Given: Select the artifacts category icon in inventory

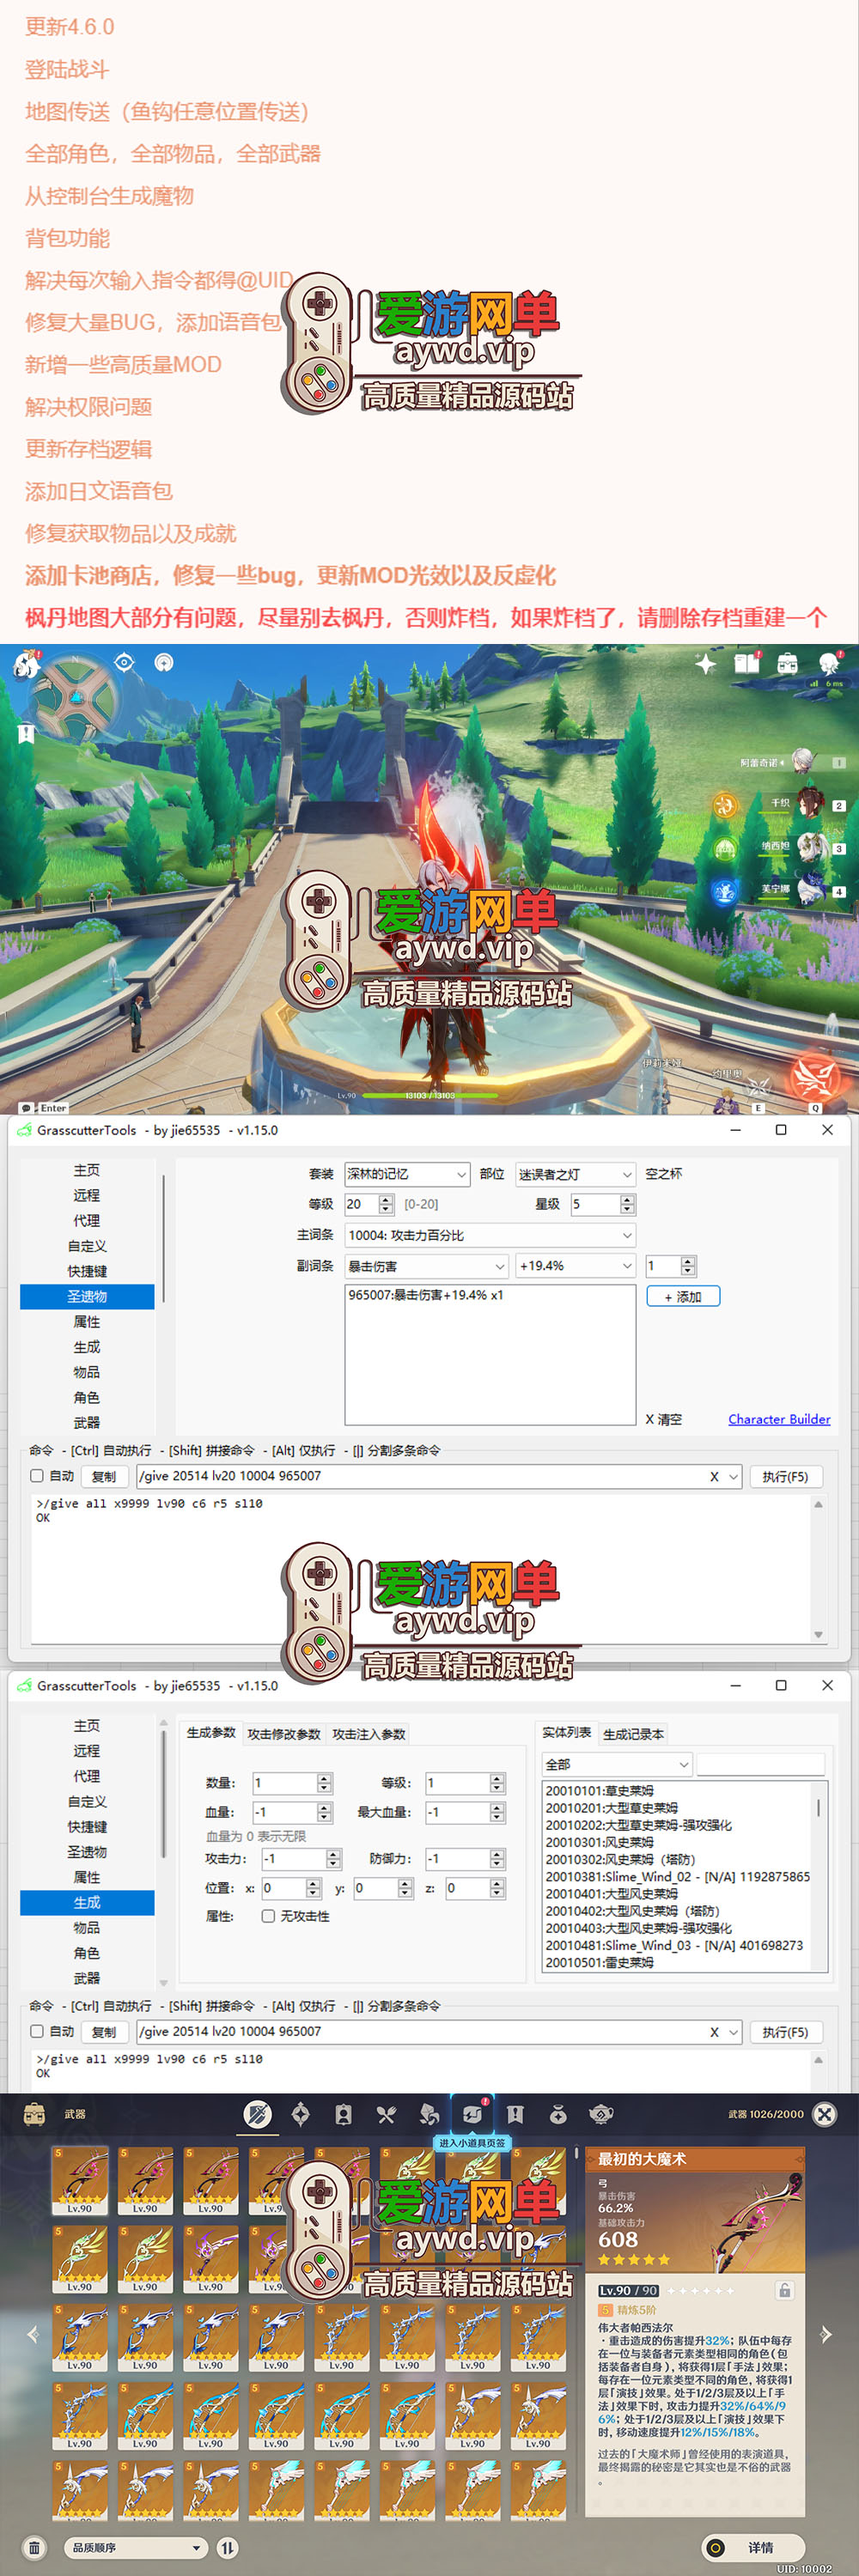Looking at the screenshot, I should (x=301, y=2114).
